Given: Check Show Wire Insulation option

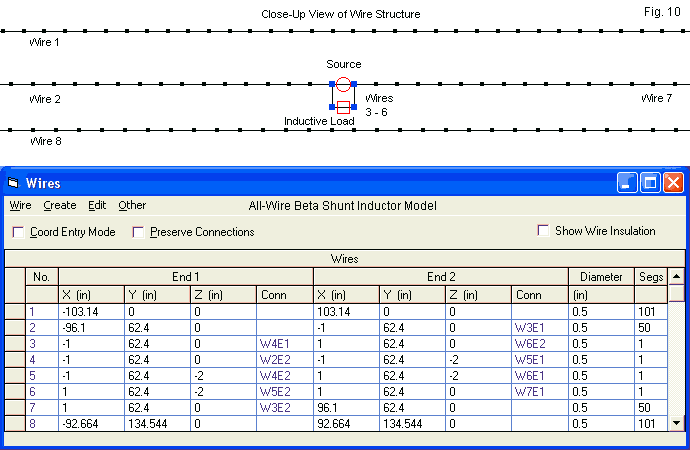Looking at the screenshot, I should click(x=544, y=231).
